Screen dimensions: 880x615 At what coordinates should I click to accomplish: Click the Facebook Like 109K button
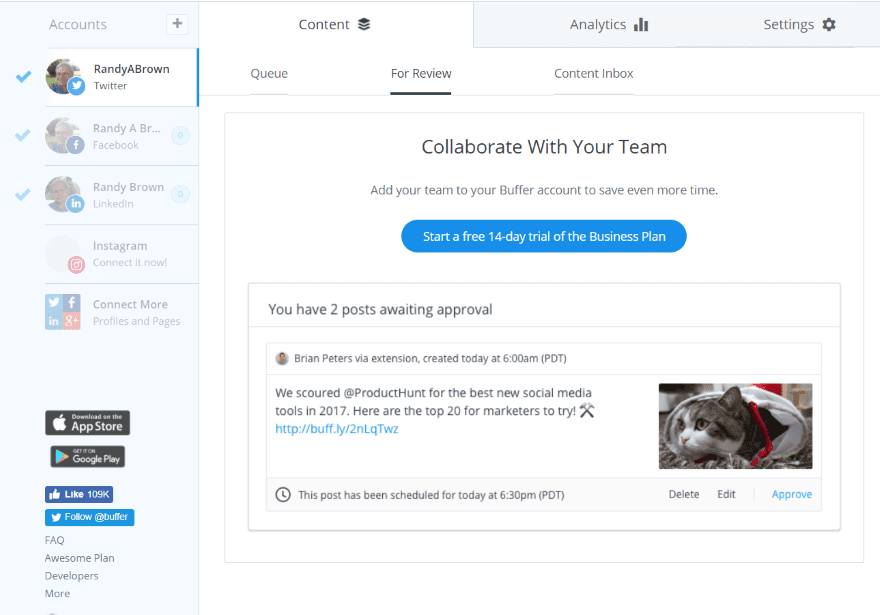pos(79,494)
